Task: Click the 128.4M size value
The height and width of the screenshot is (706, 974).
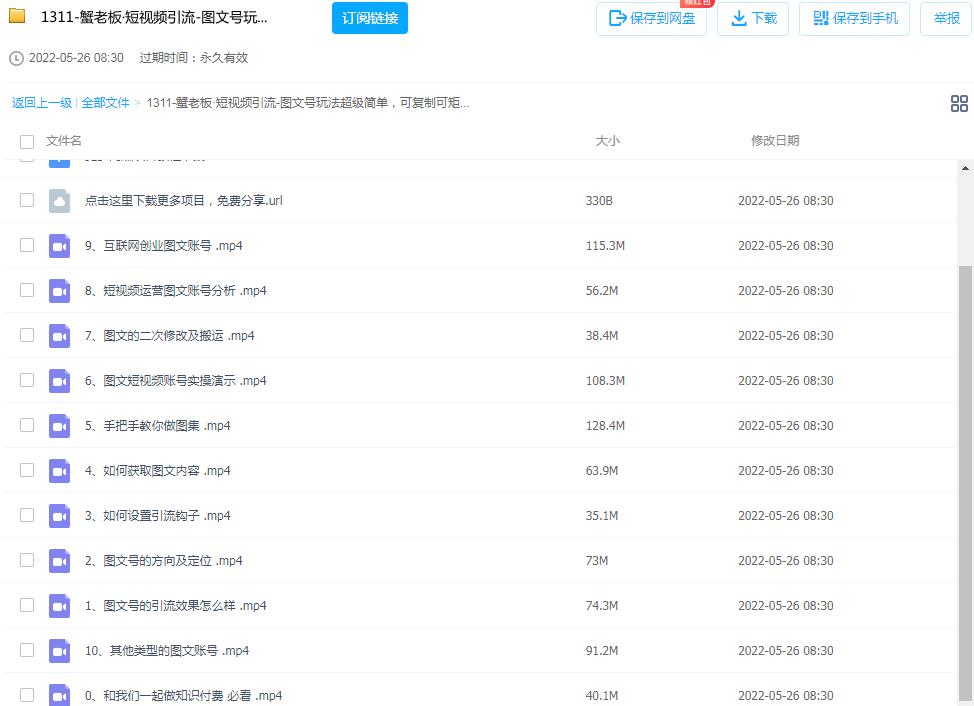Action: [605, 426]
